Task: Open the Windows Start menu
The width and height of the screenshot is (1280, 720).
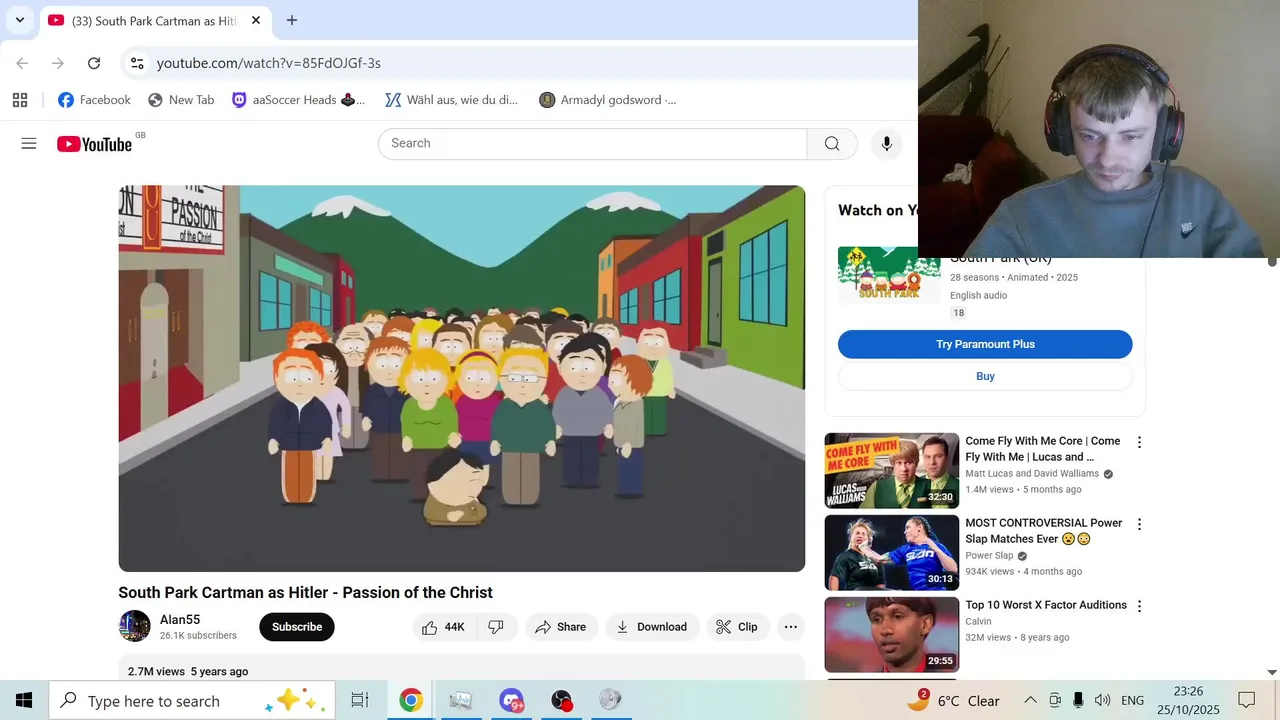Action: (24, 700)
